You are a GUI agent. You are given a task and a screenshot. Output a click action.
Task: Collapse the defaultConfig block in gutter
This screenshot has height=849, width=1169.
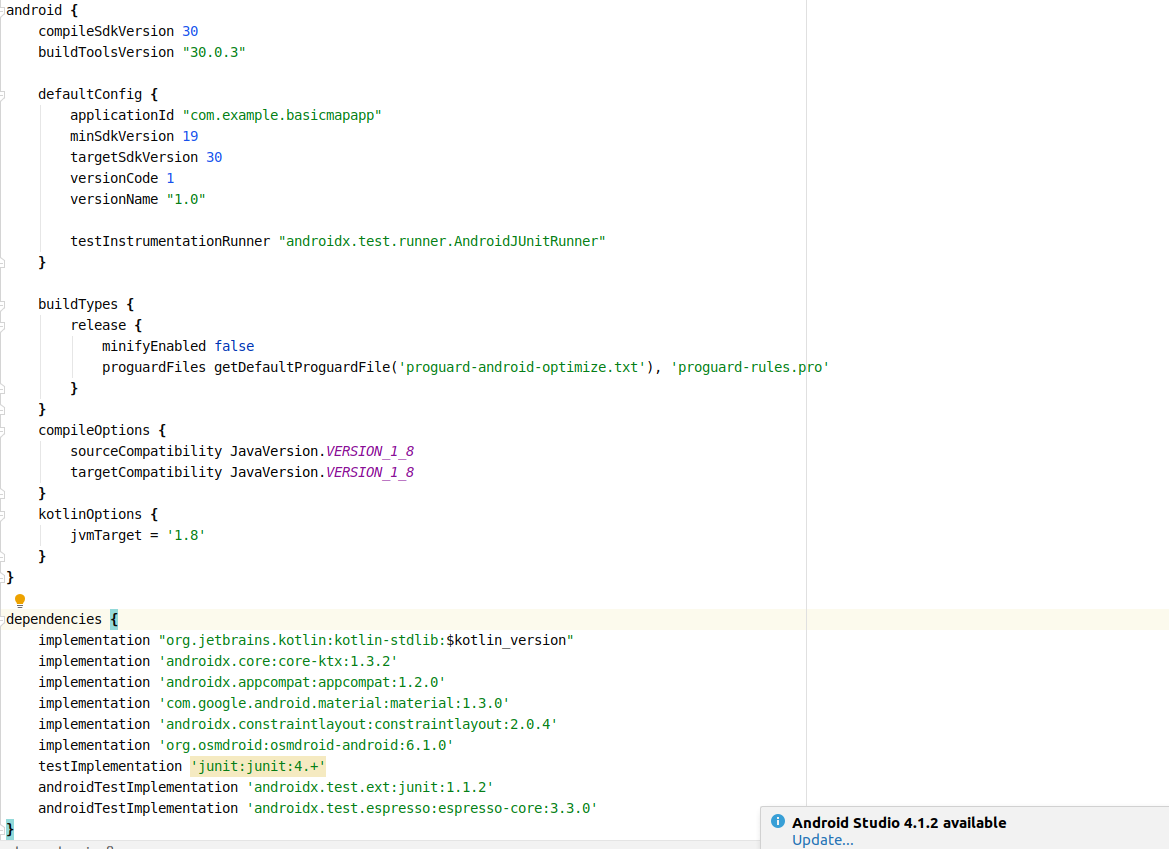[x=2, y=94]
